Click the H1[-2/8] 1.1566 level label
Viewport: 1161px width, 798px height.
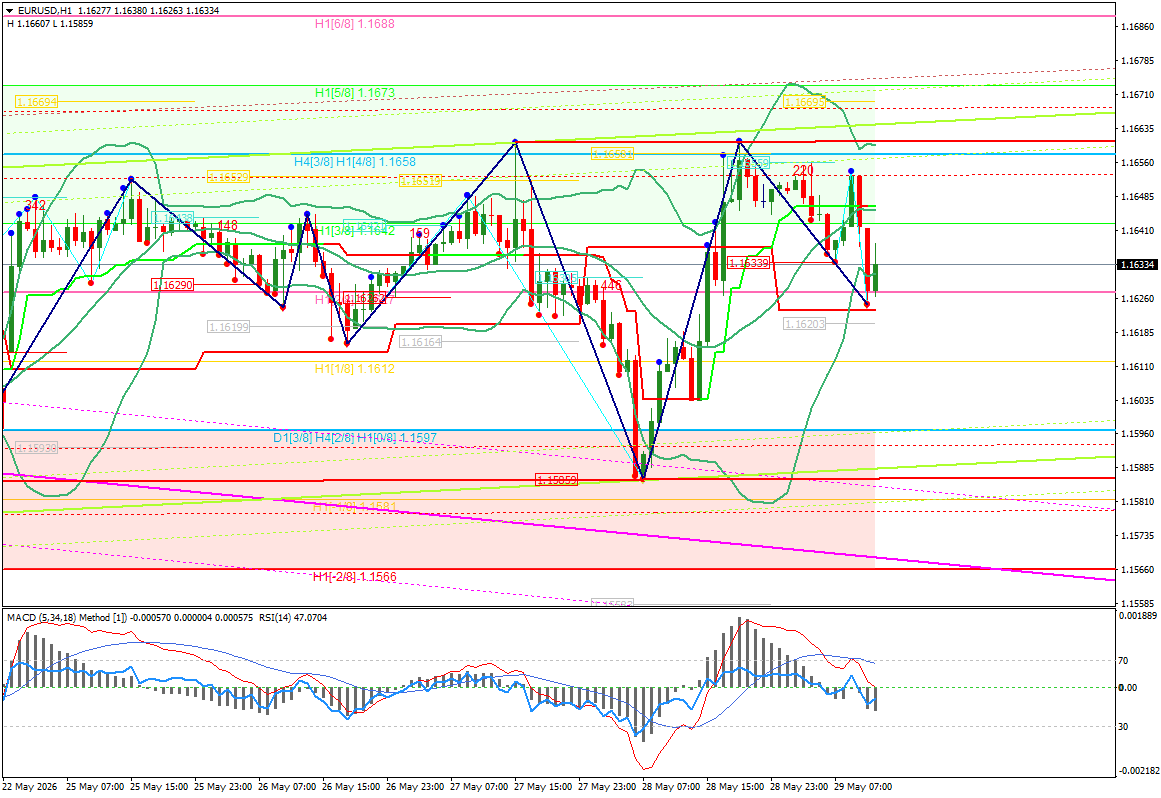tap(355, 577)
